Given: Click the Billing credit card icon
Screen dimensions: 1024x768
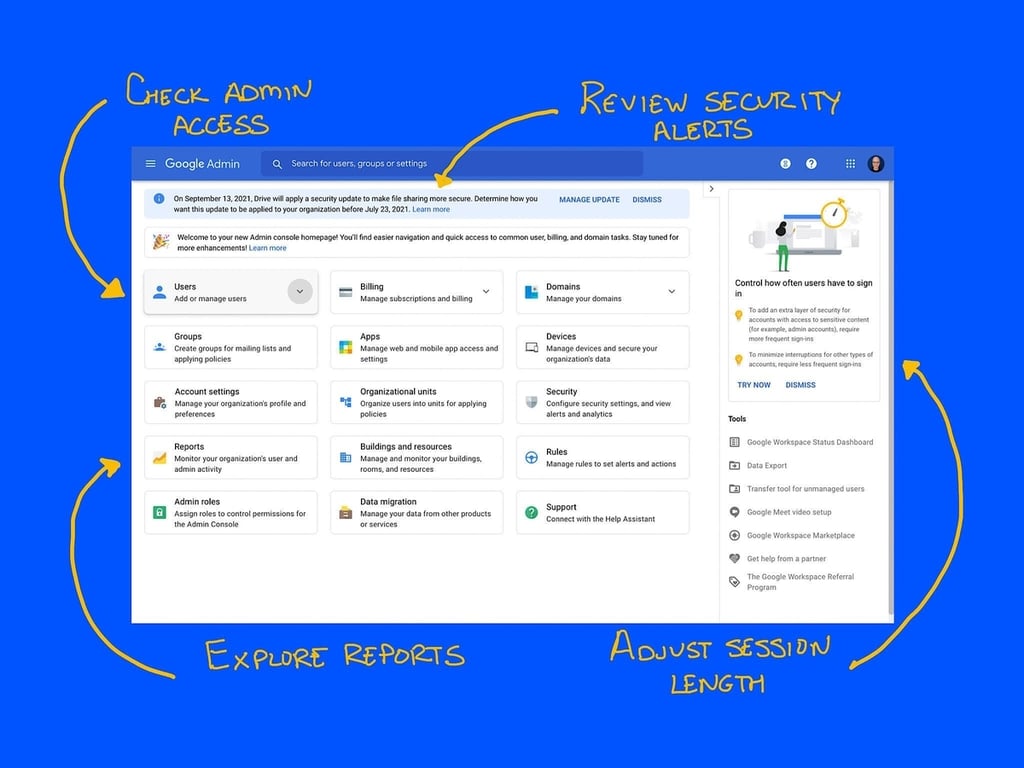Looking at the screenshot, I should (345, 292).
